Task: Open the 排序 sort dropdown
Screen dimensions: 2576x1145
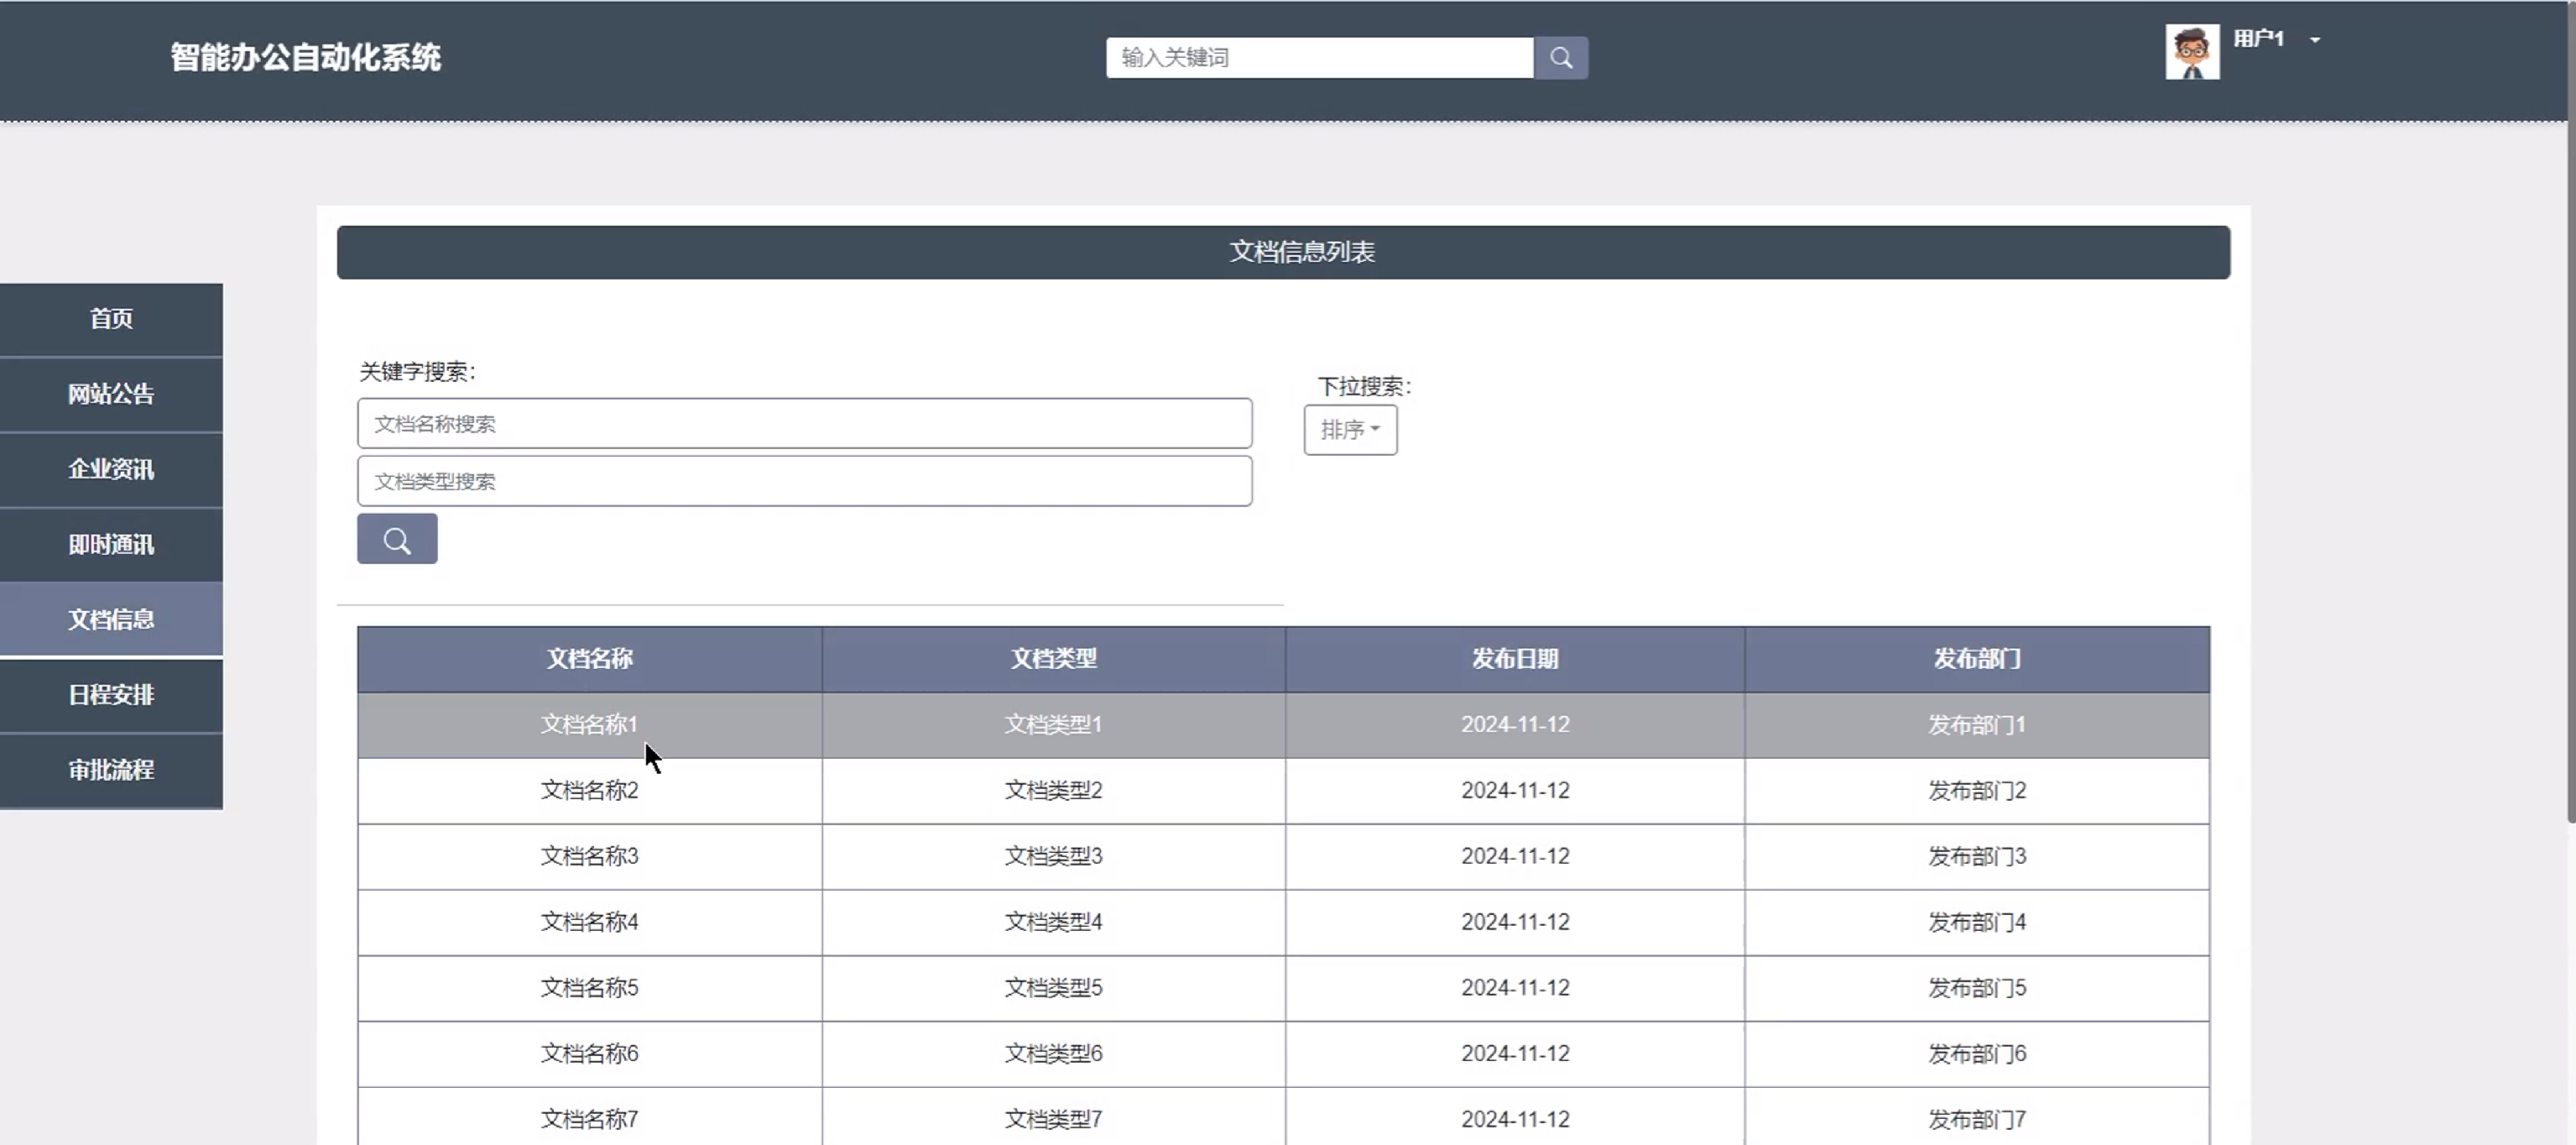Action: pyautogui.click(x=1349, y=430)
